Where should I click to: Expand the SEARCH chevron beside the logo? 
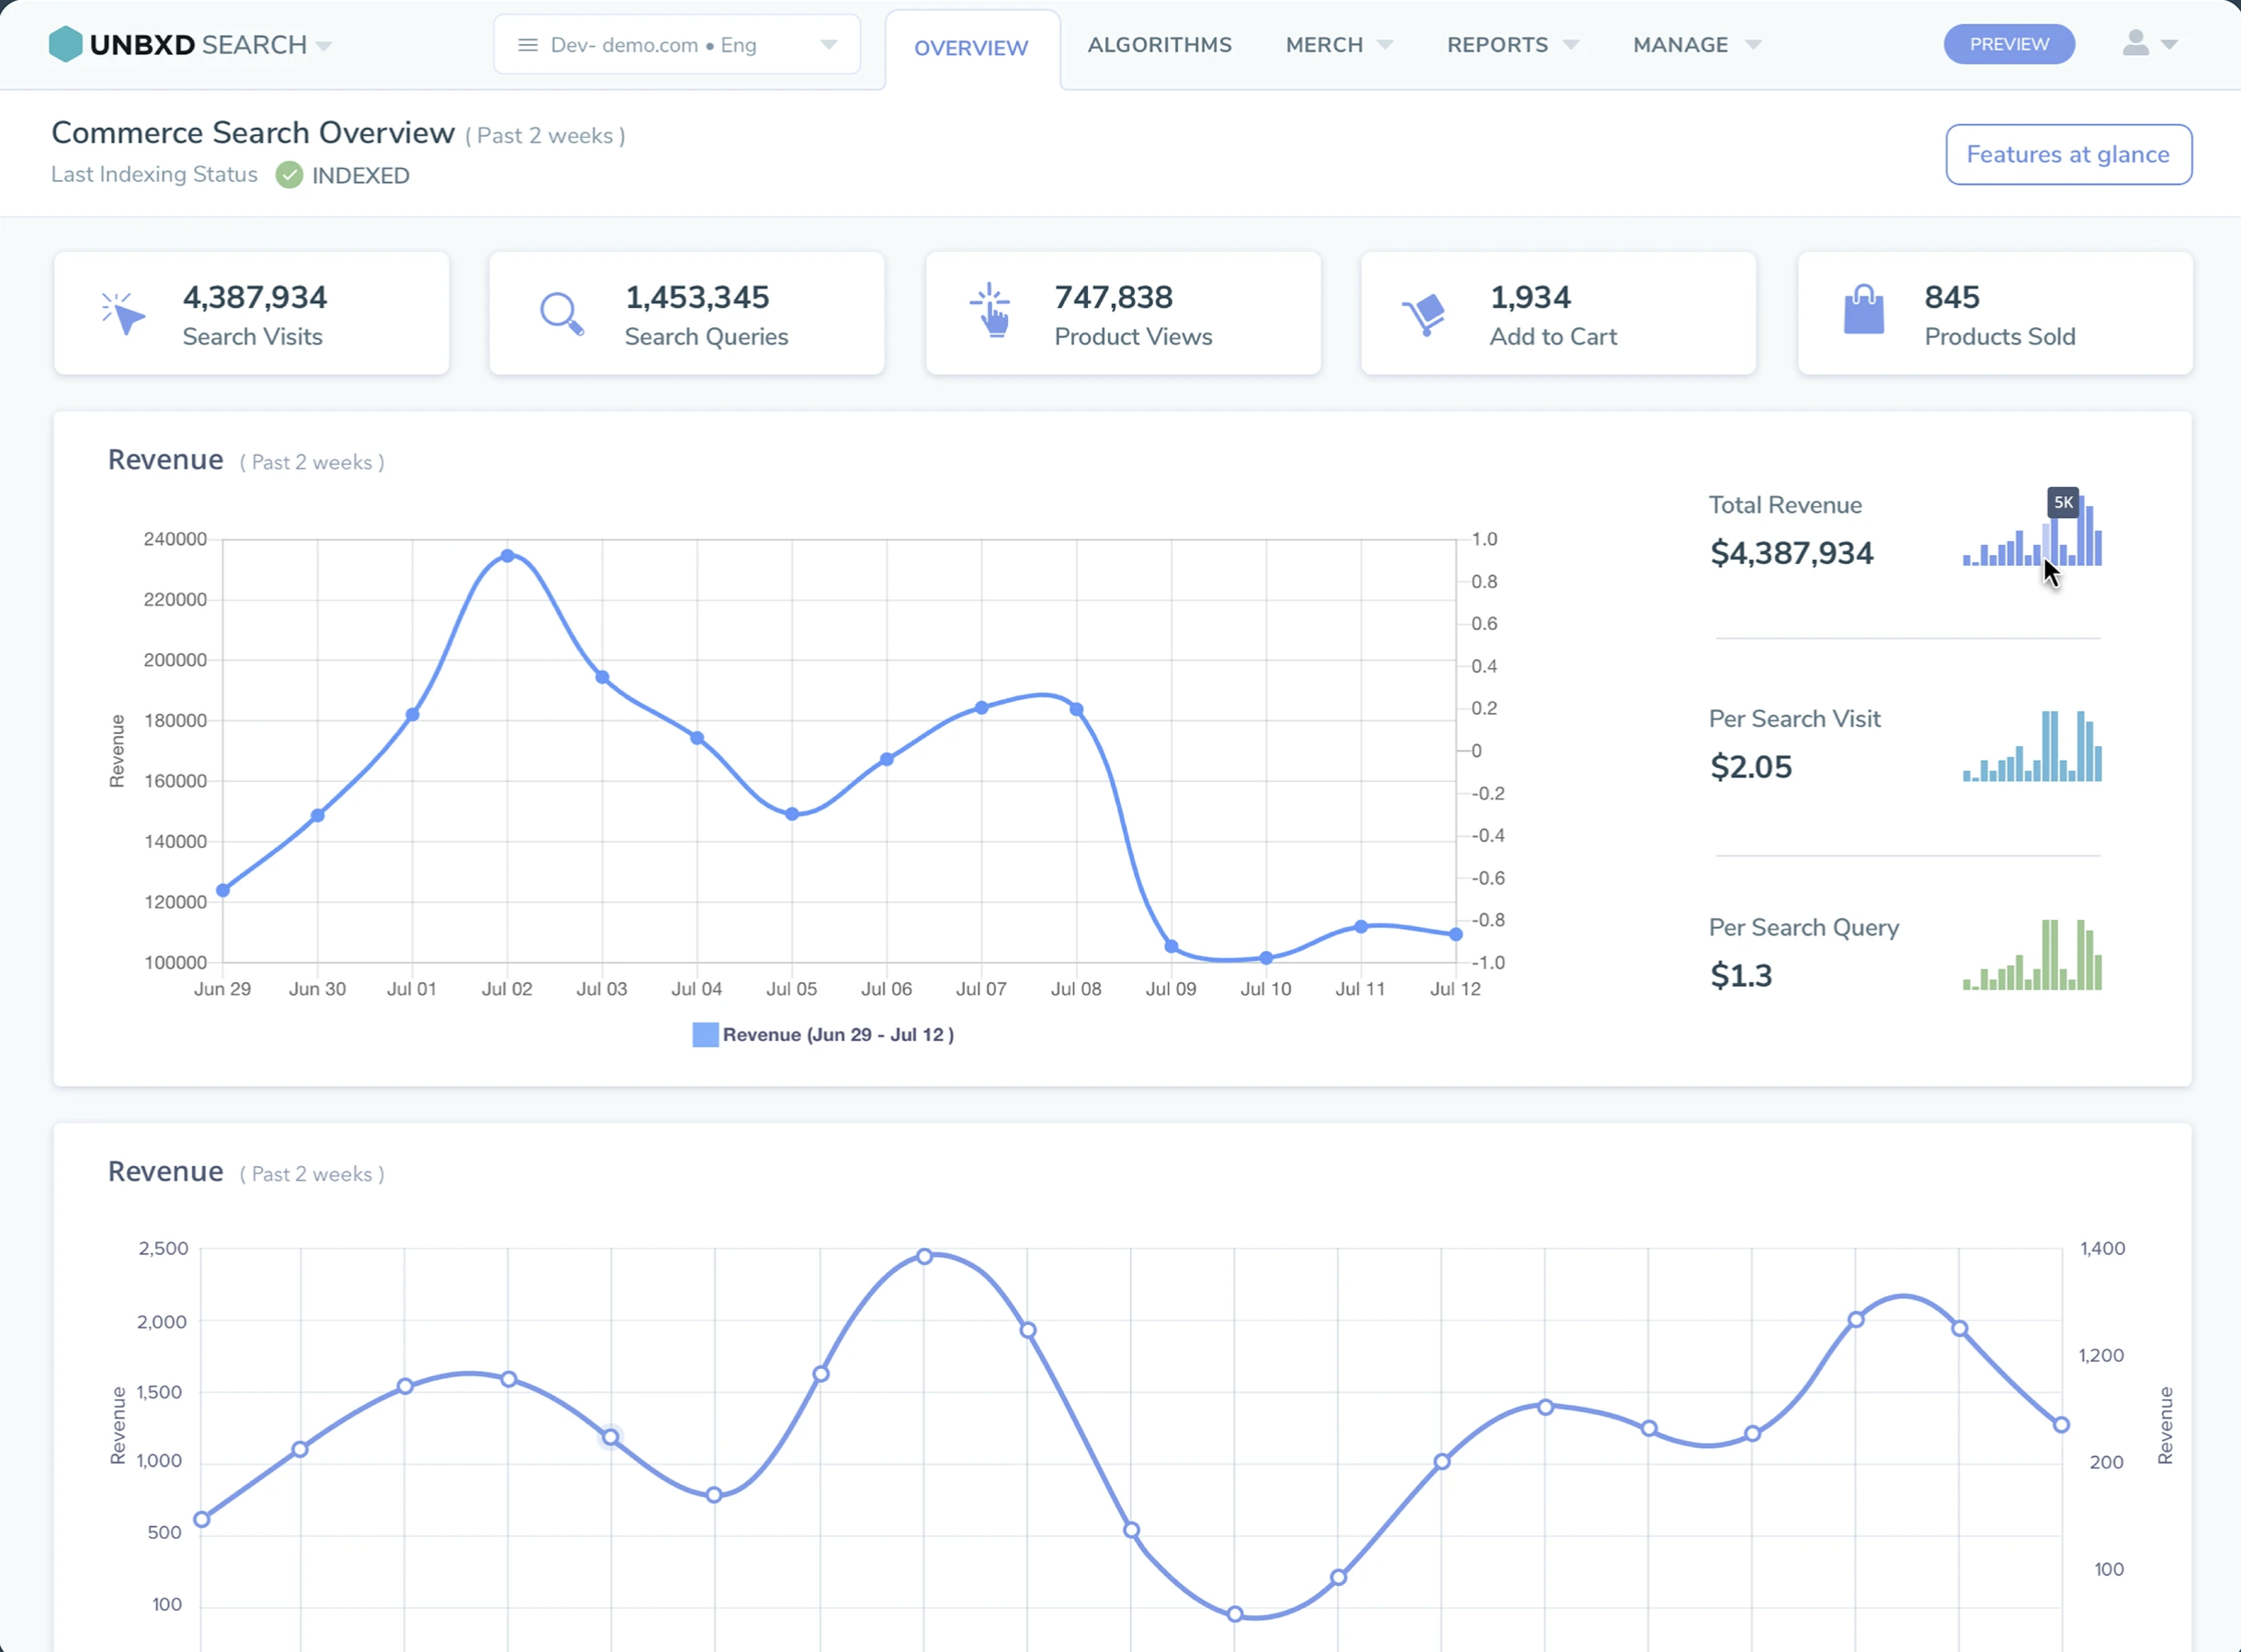tap(322, 46)
